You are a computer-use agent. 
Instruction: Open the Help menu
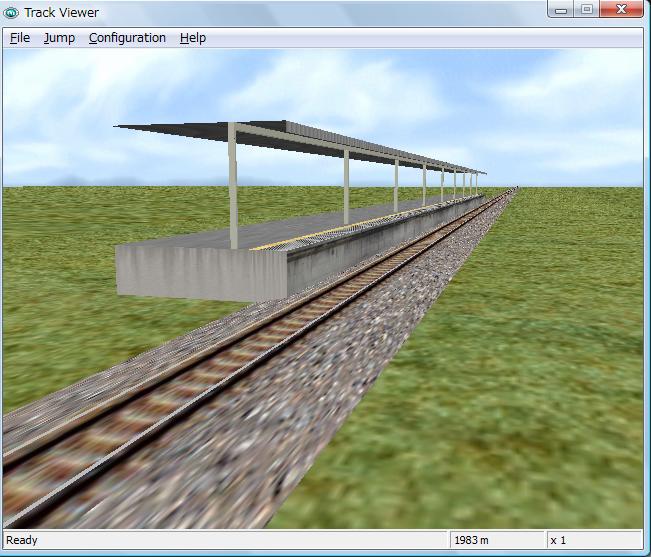(193, 38)
